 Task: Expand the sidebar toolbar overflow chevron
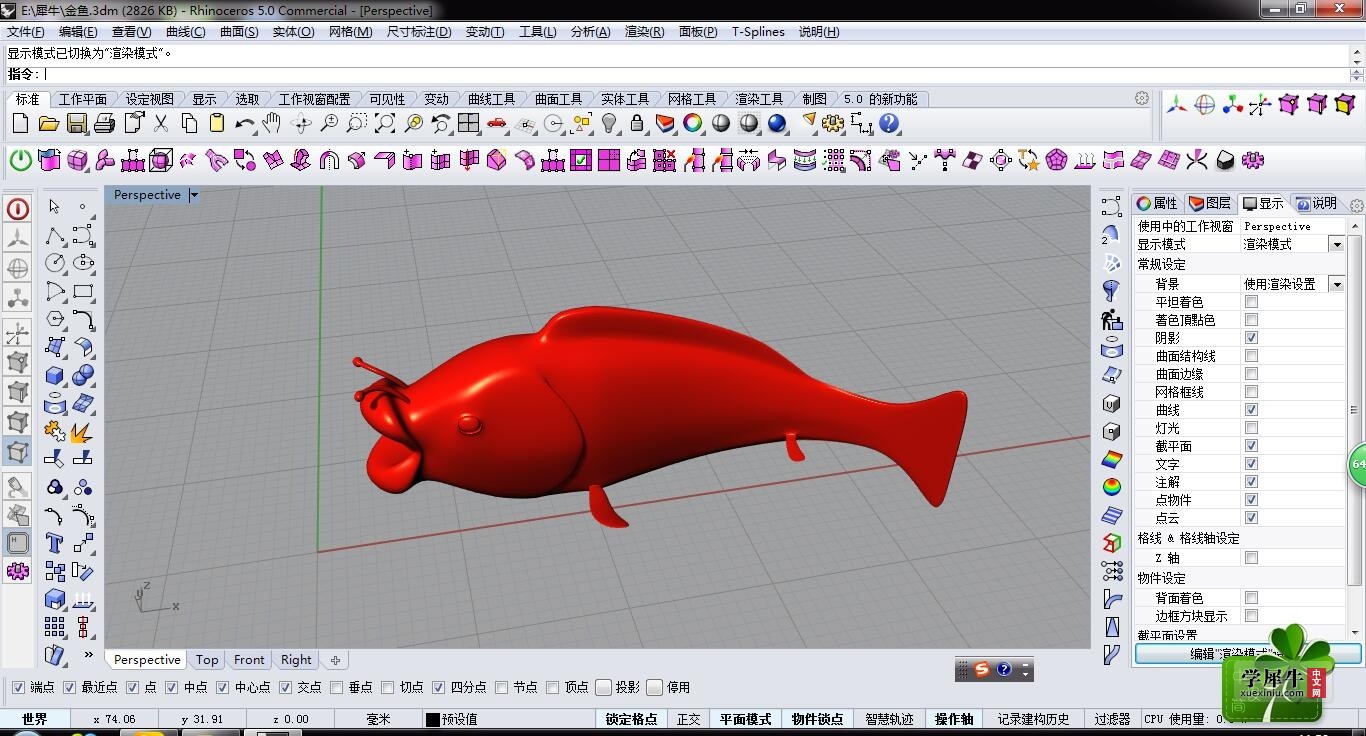tap(88, 655)
